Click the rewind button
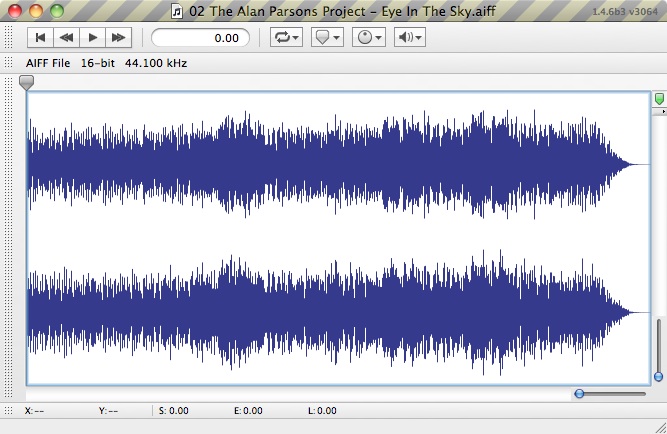Viewport: 667px width, 434px height. click(x=66, y=37)
